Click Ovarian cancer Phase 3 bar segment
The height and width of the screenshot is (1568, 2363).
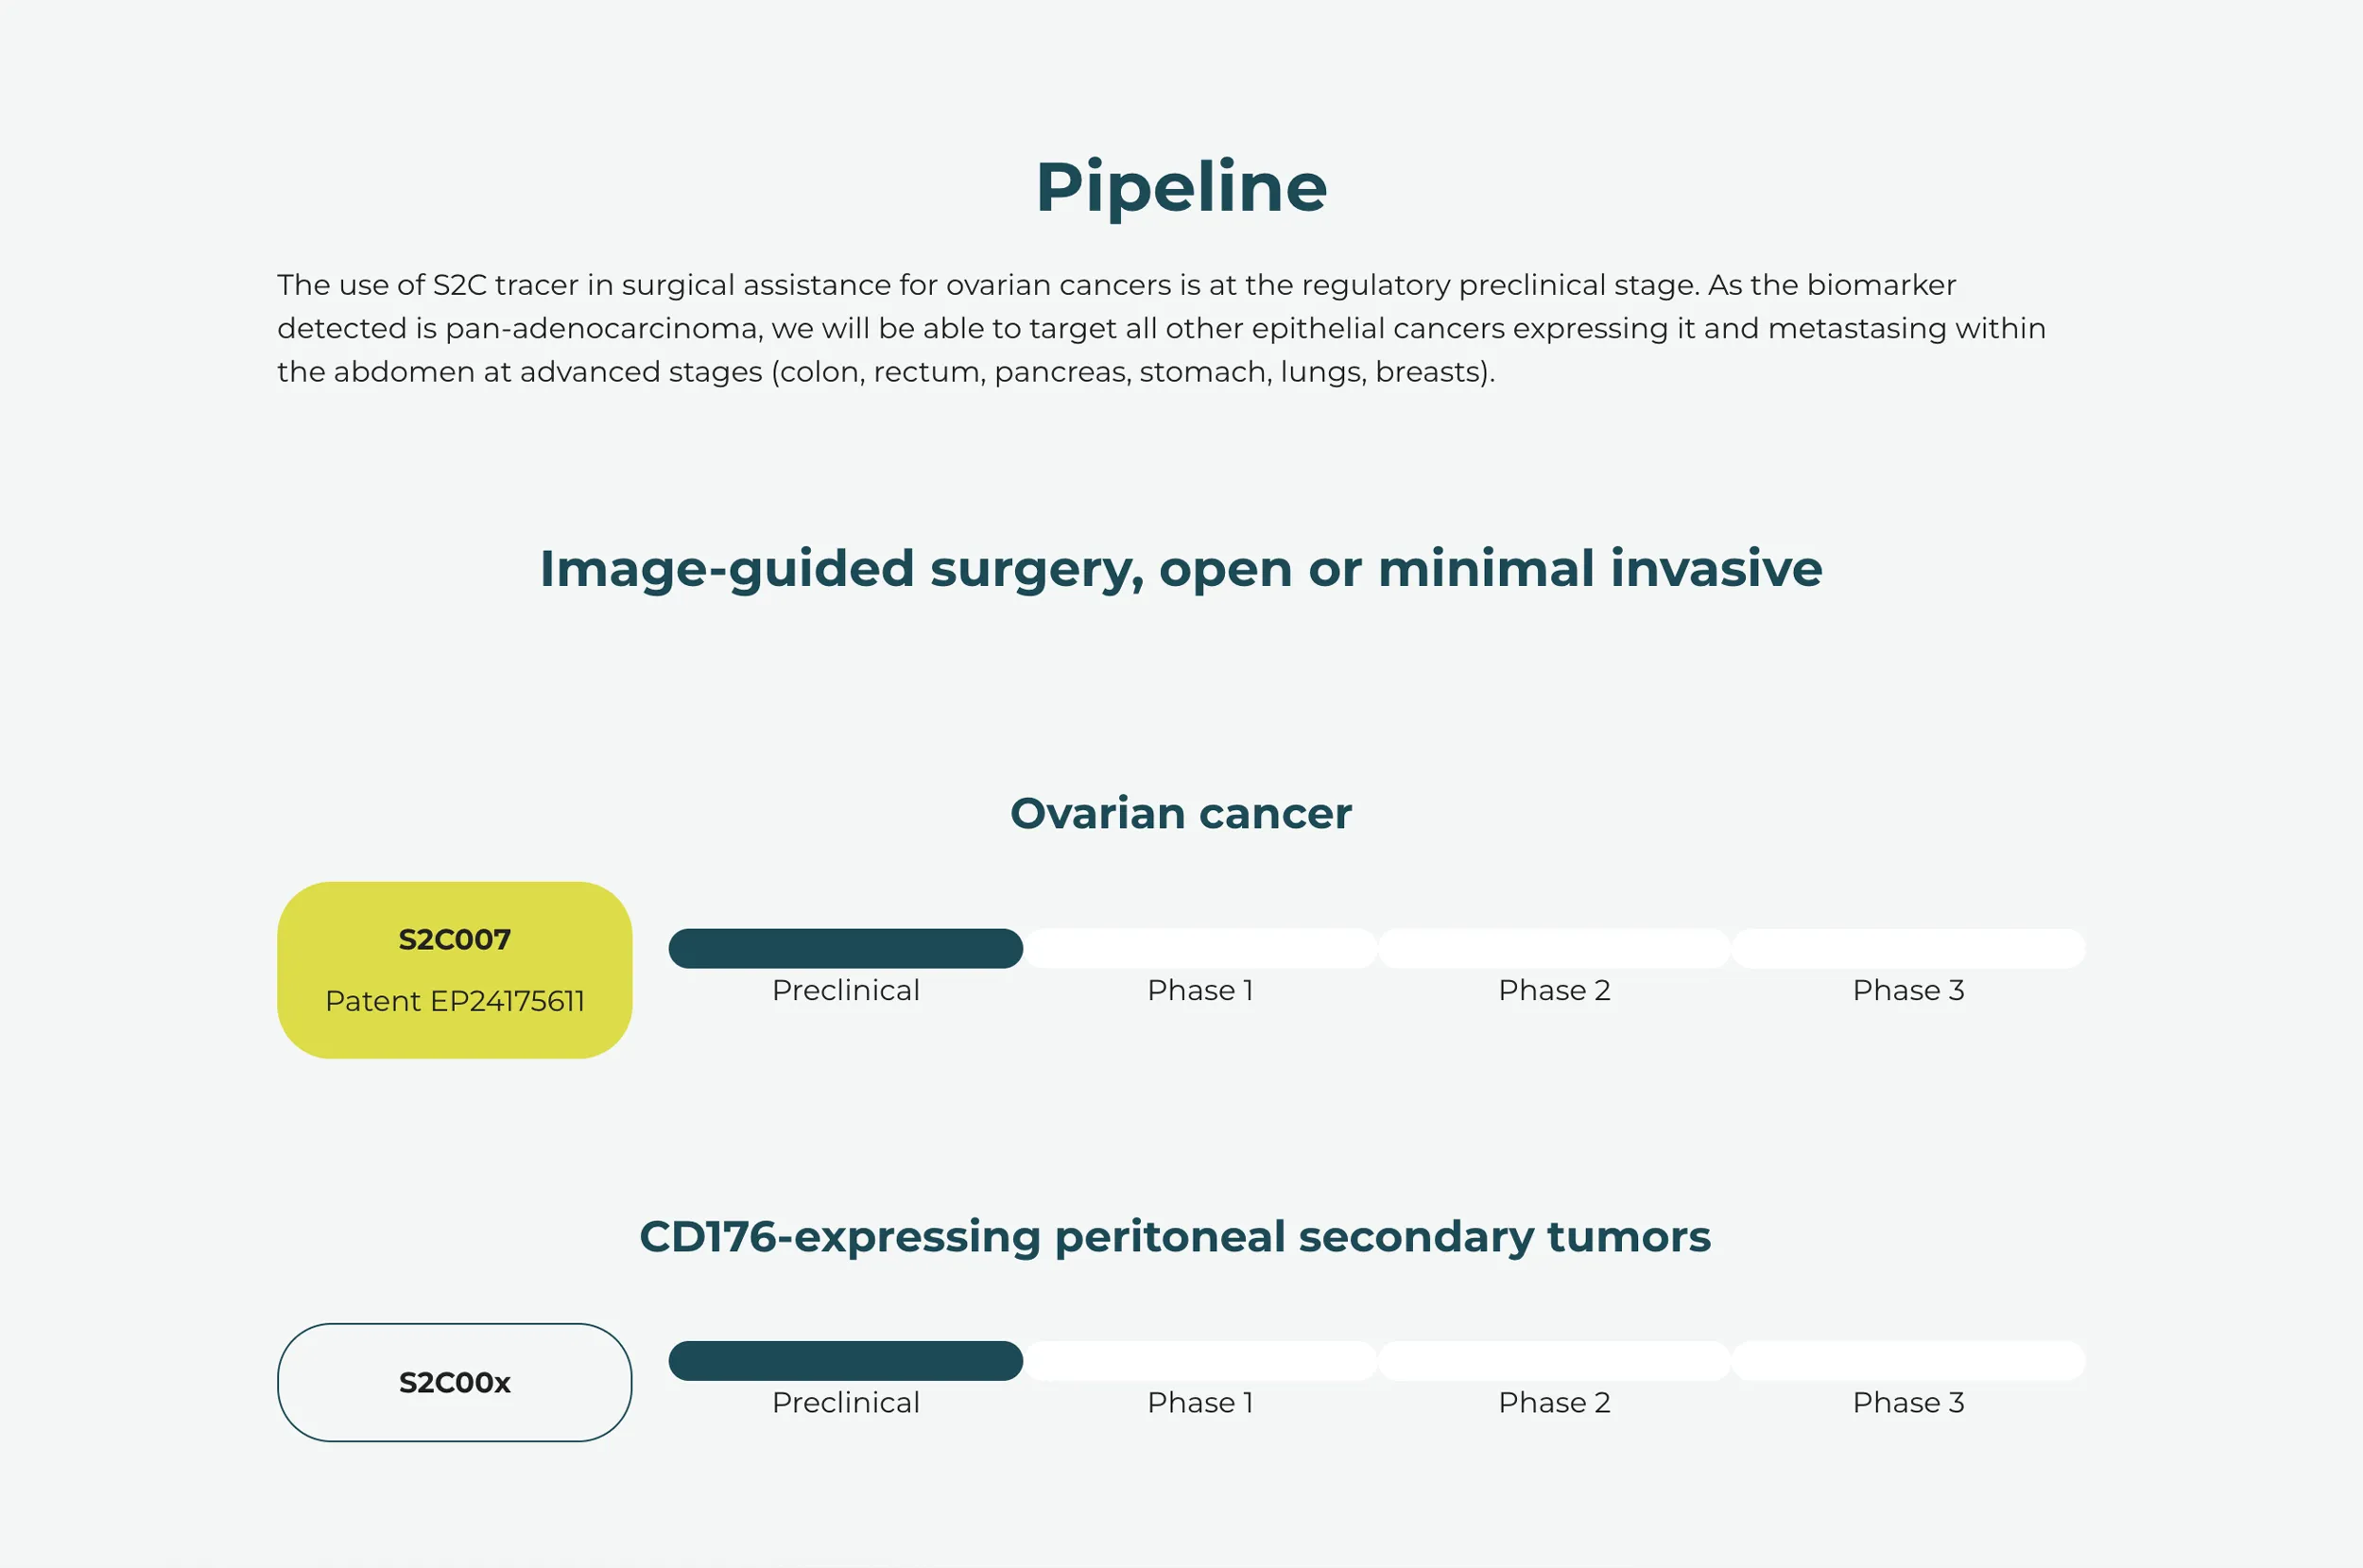coord(1908,948)
